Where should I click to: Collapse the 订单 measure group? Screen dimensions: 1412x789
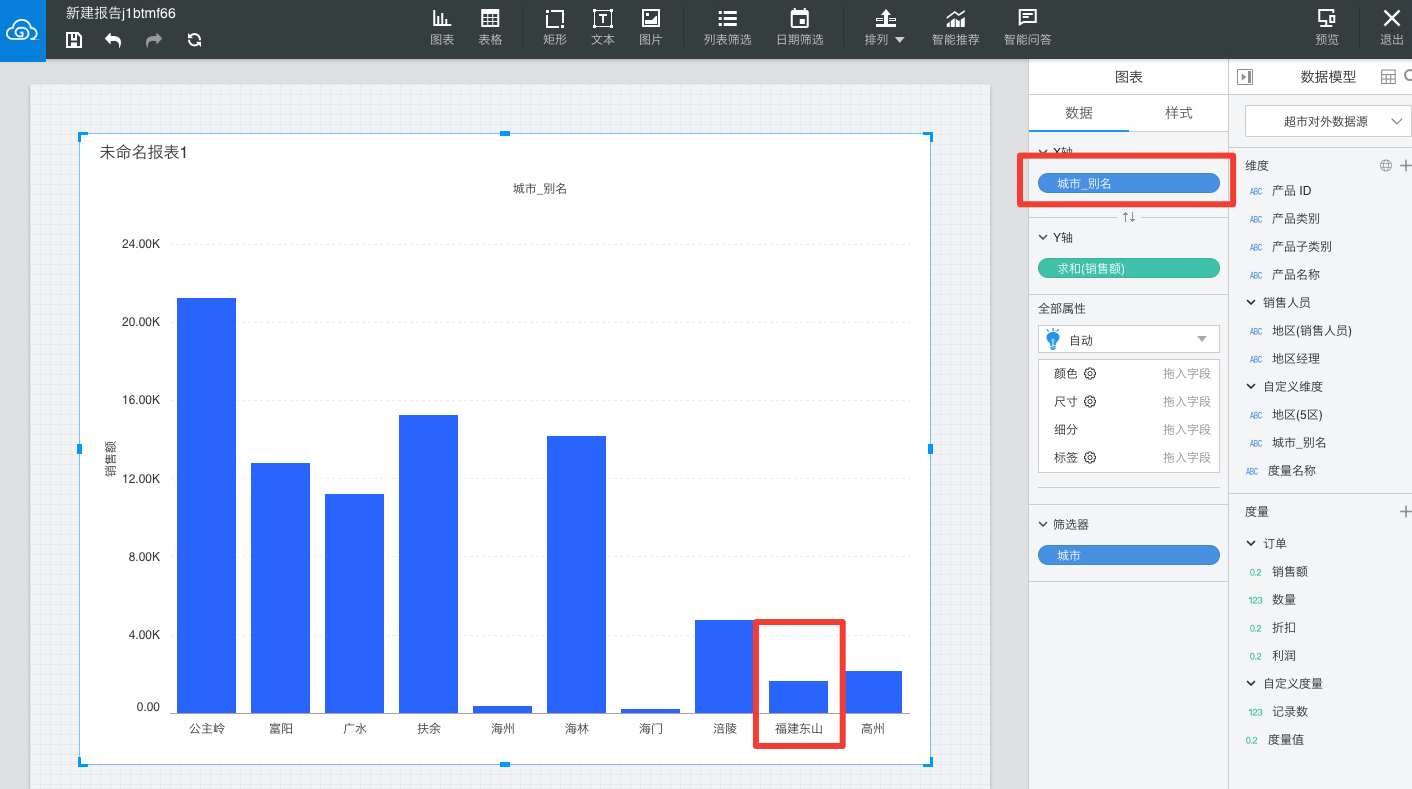tap(1252, 543)
